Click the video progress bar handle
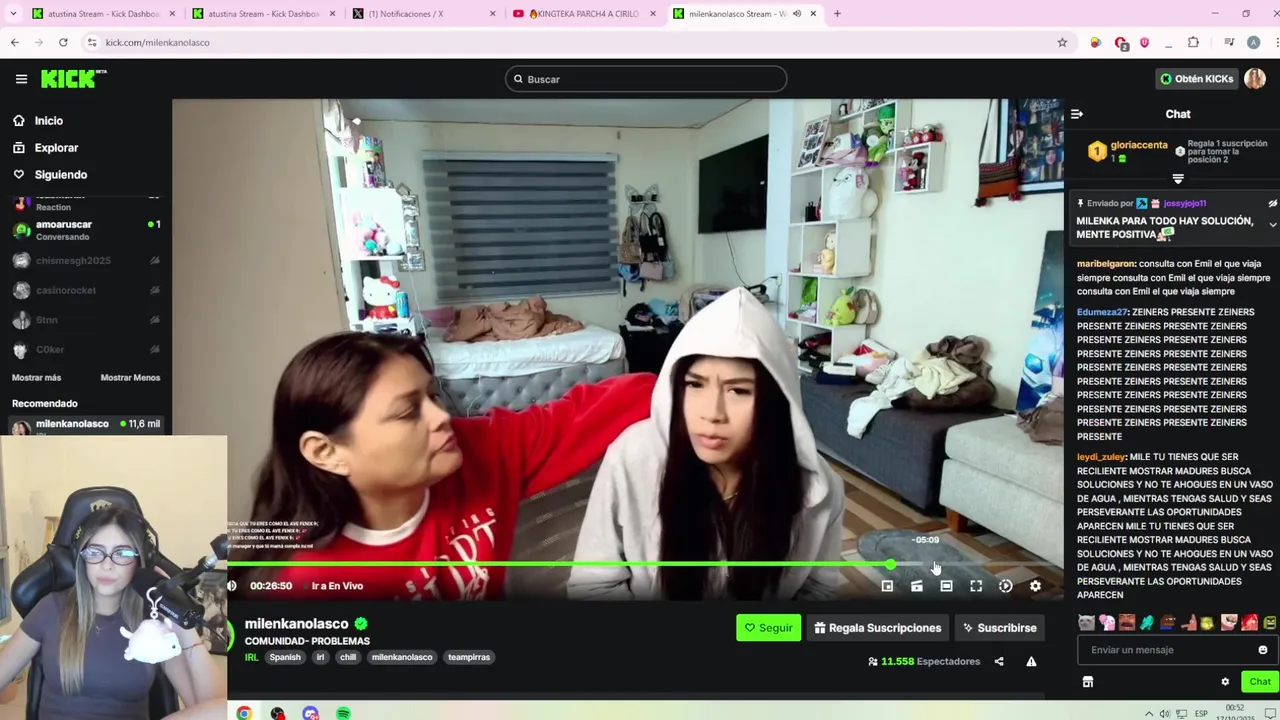This screenshot has width=1280, height=720. [890, 565]
